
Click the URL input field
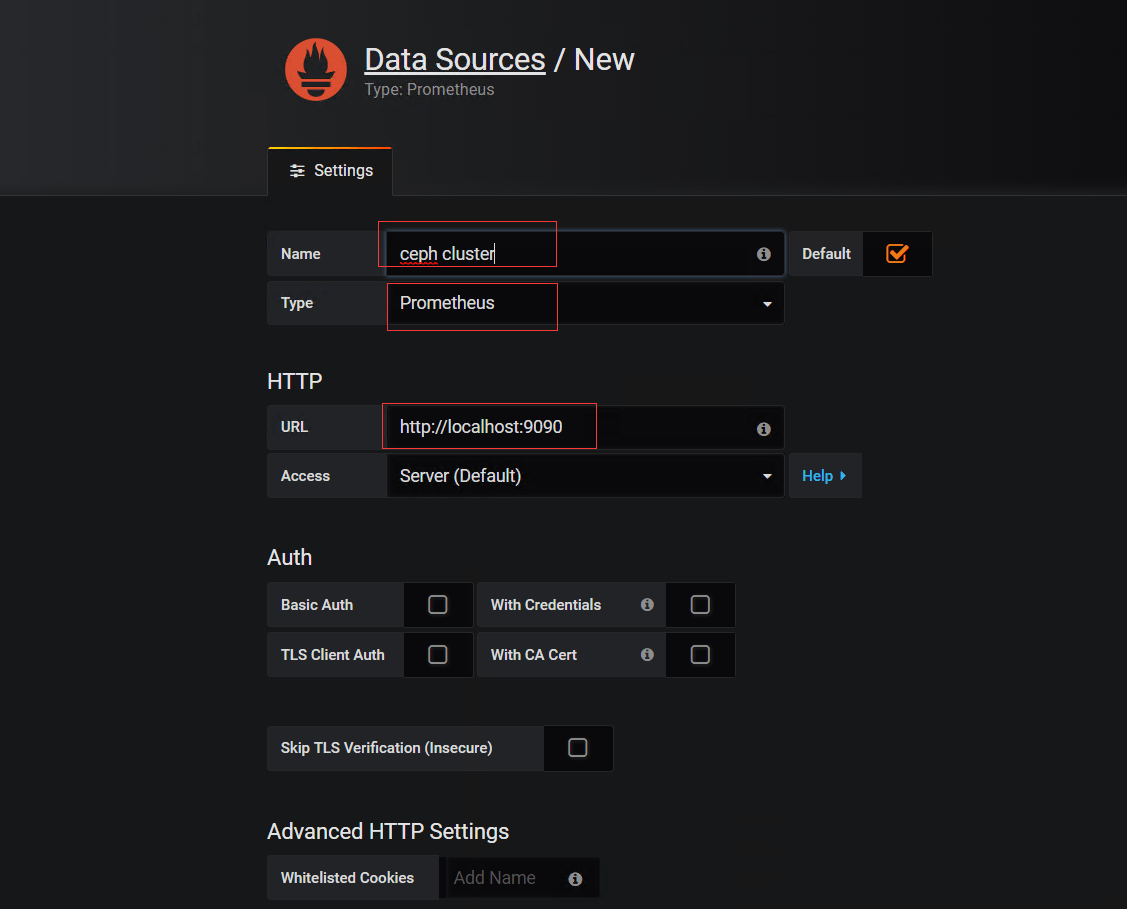tap(585, 428)
